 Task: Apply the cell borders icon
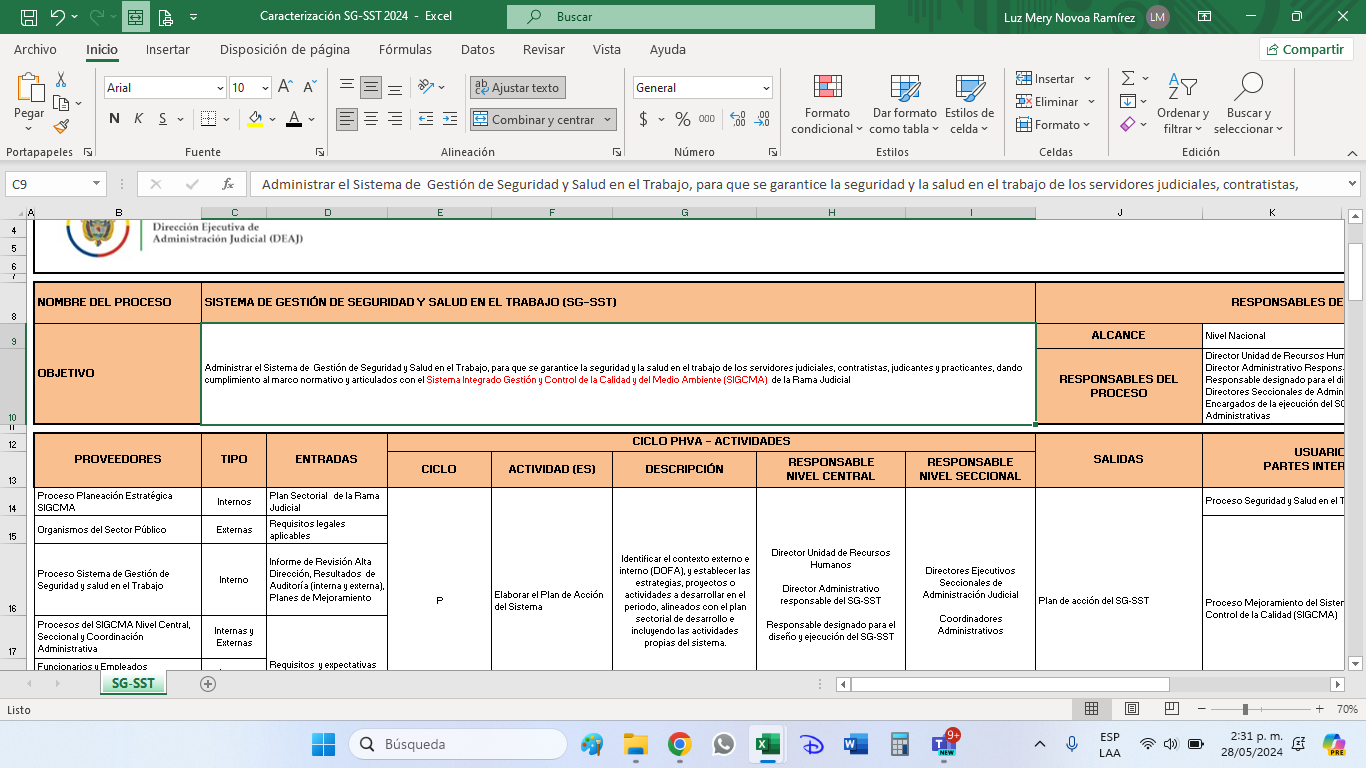[x=208, y=119]
